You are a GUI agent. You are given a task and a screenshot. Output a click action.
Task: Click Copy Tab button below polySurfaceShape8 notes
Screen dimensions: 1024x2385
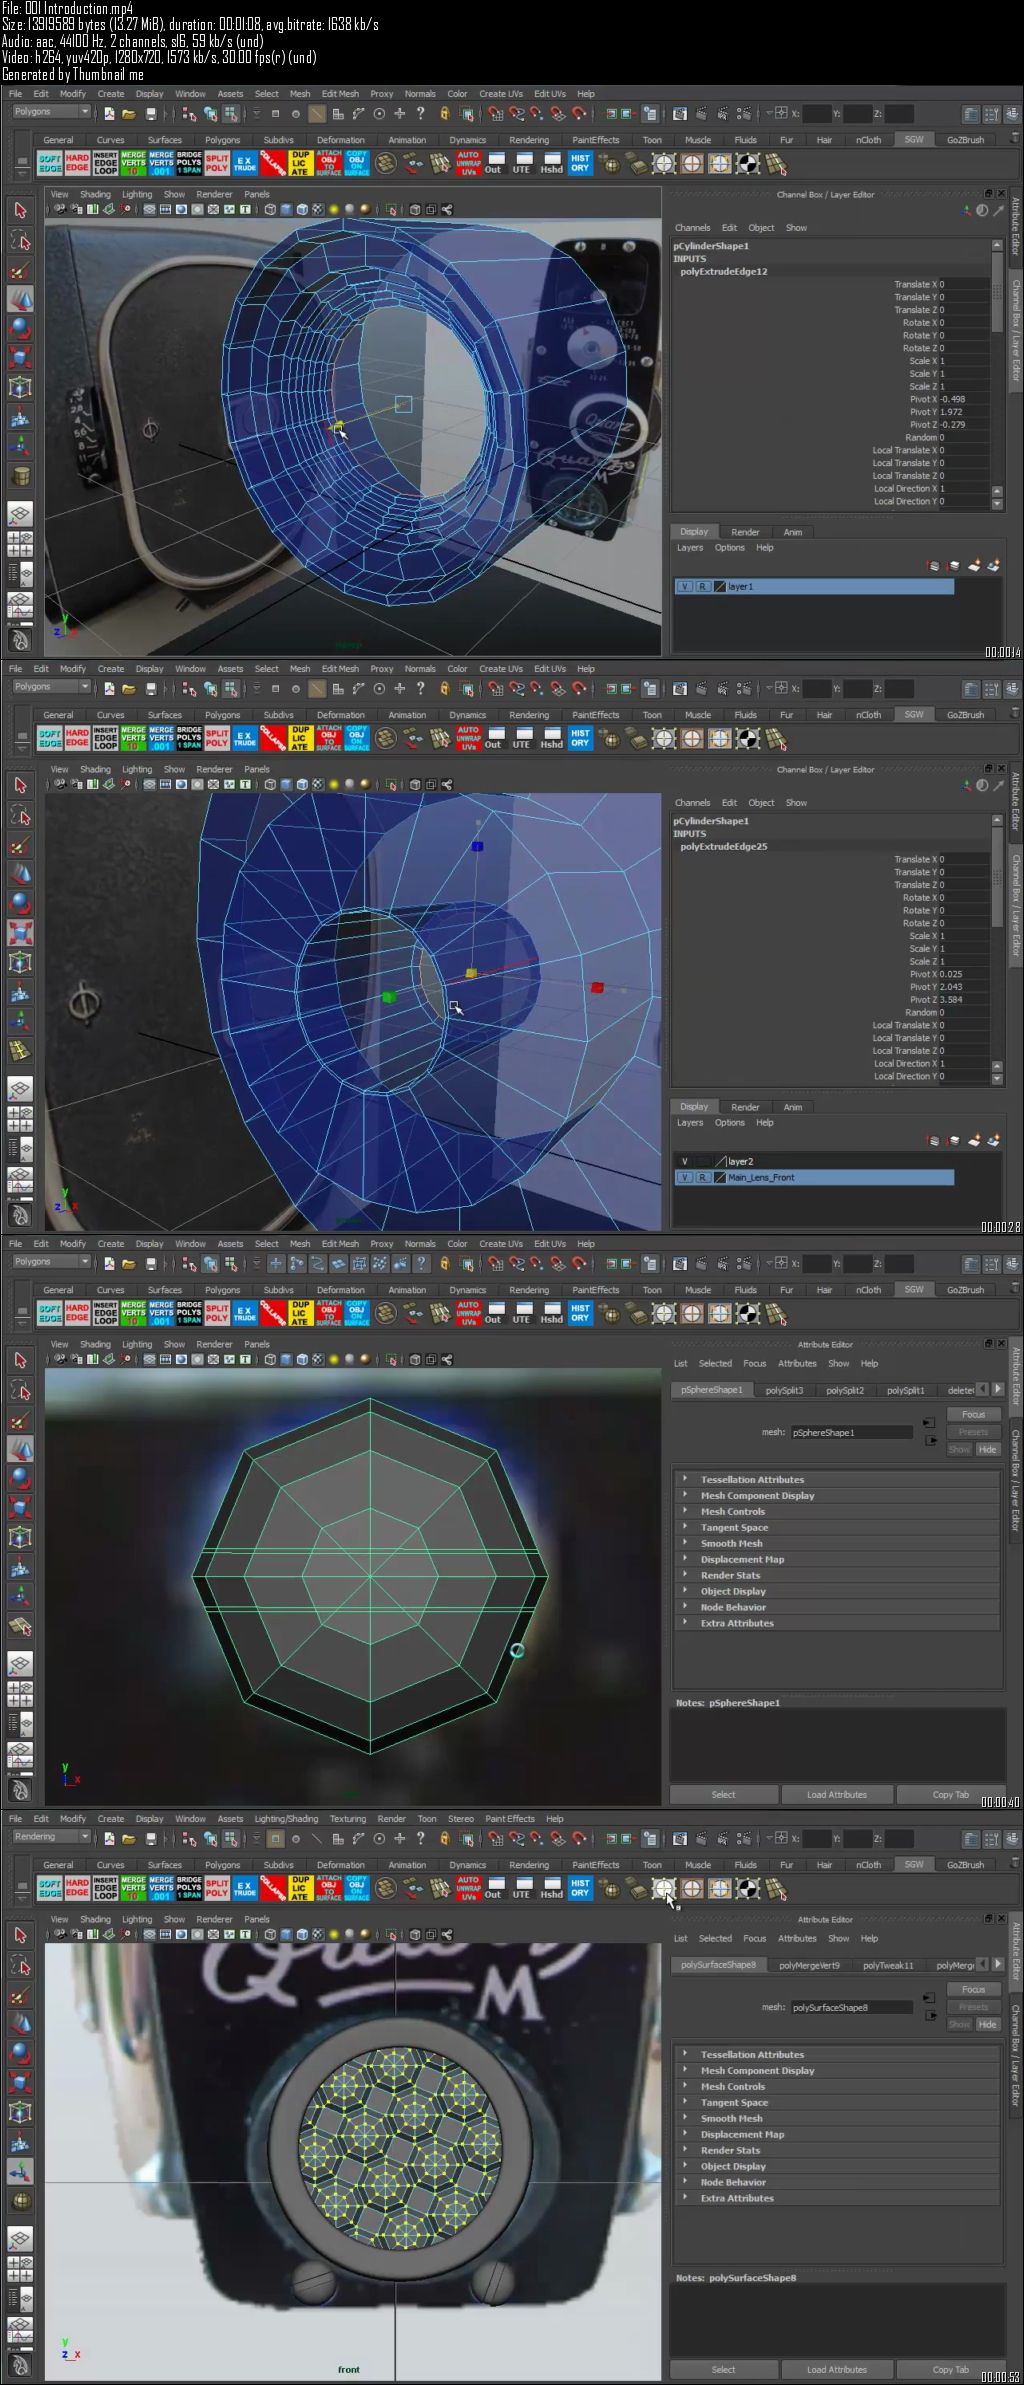pos(950,2369)
